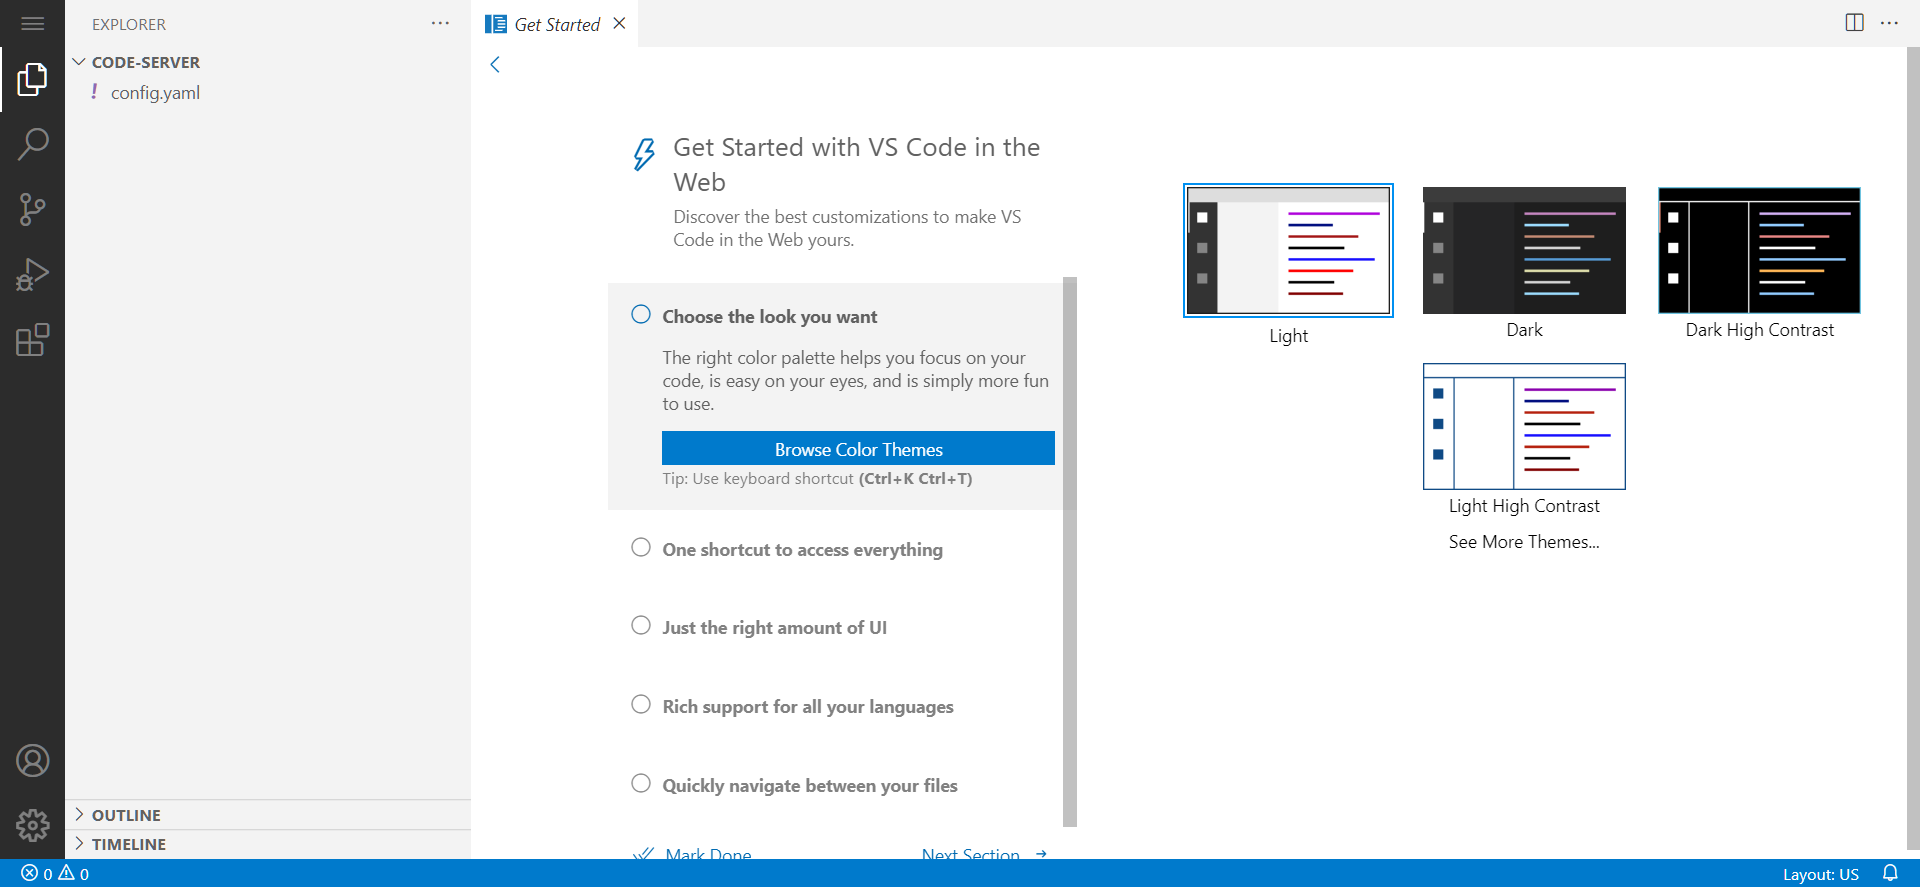Switch to the Get Started tab

556,24
